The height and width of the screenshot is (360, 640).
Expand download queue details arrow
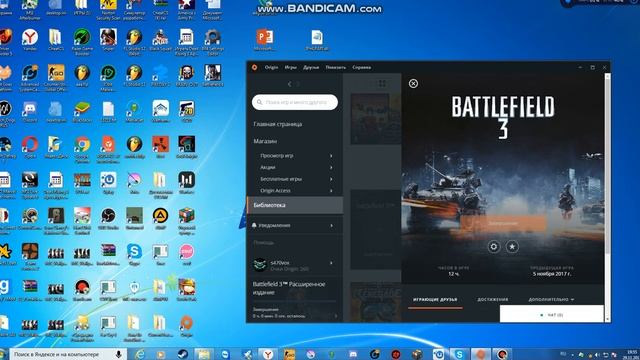336,316
